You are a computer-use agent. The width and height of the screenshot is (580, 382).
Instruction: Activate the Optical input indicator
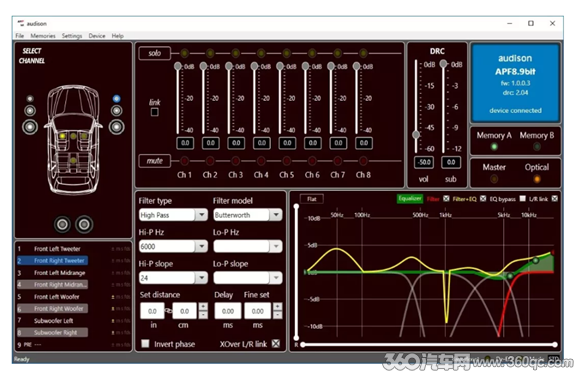tap(537, 179)
